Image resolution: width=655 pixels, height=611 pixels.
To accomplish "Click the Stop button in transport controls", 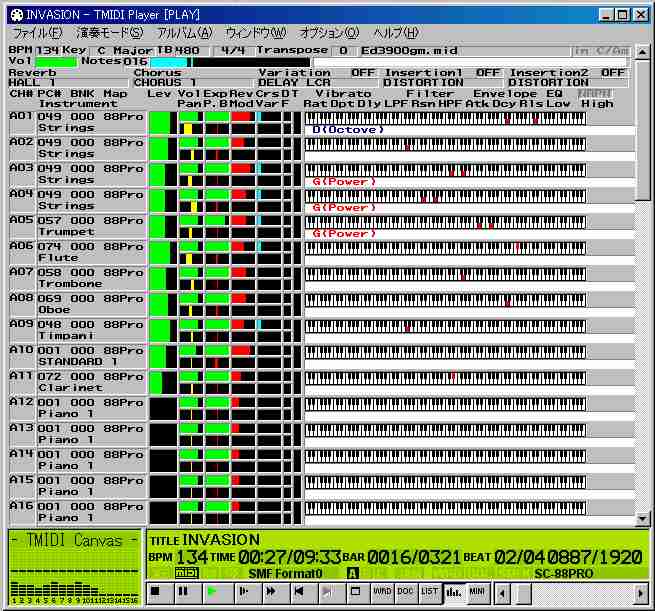I will click(x=155, y=592).
